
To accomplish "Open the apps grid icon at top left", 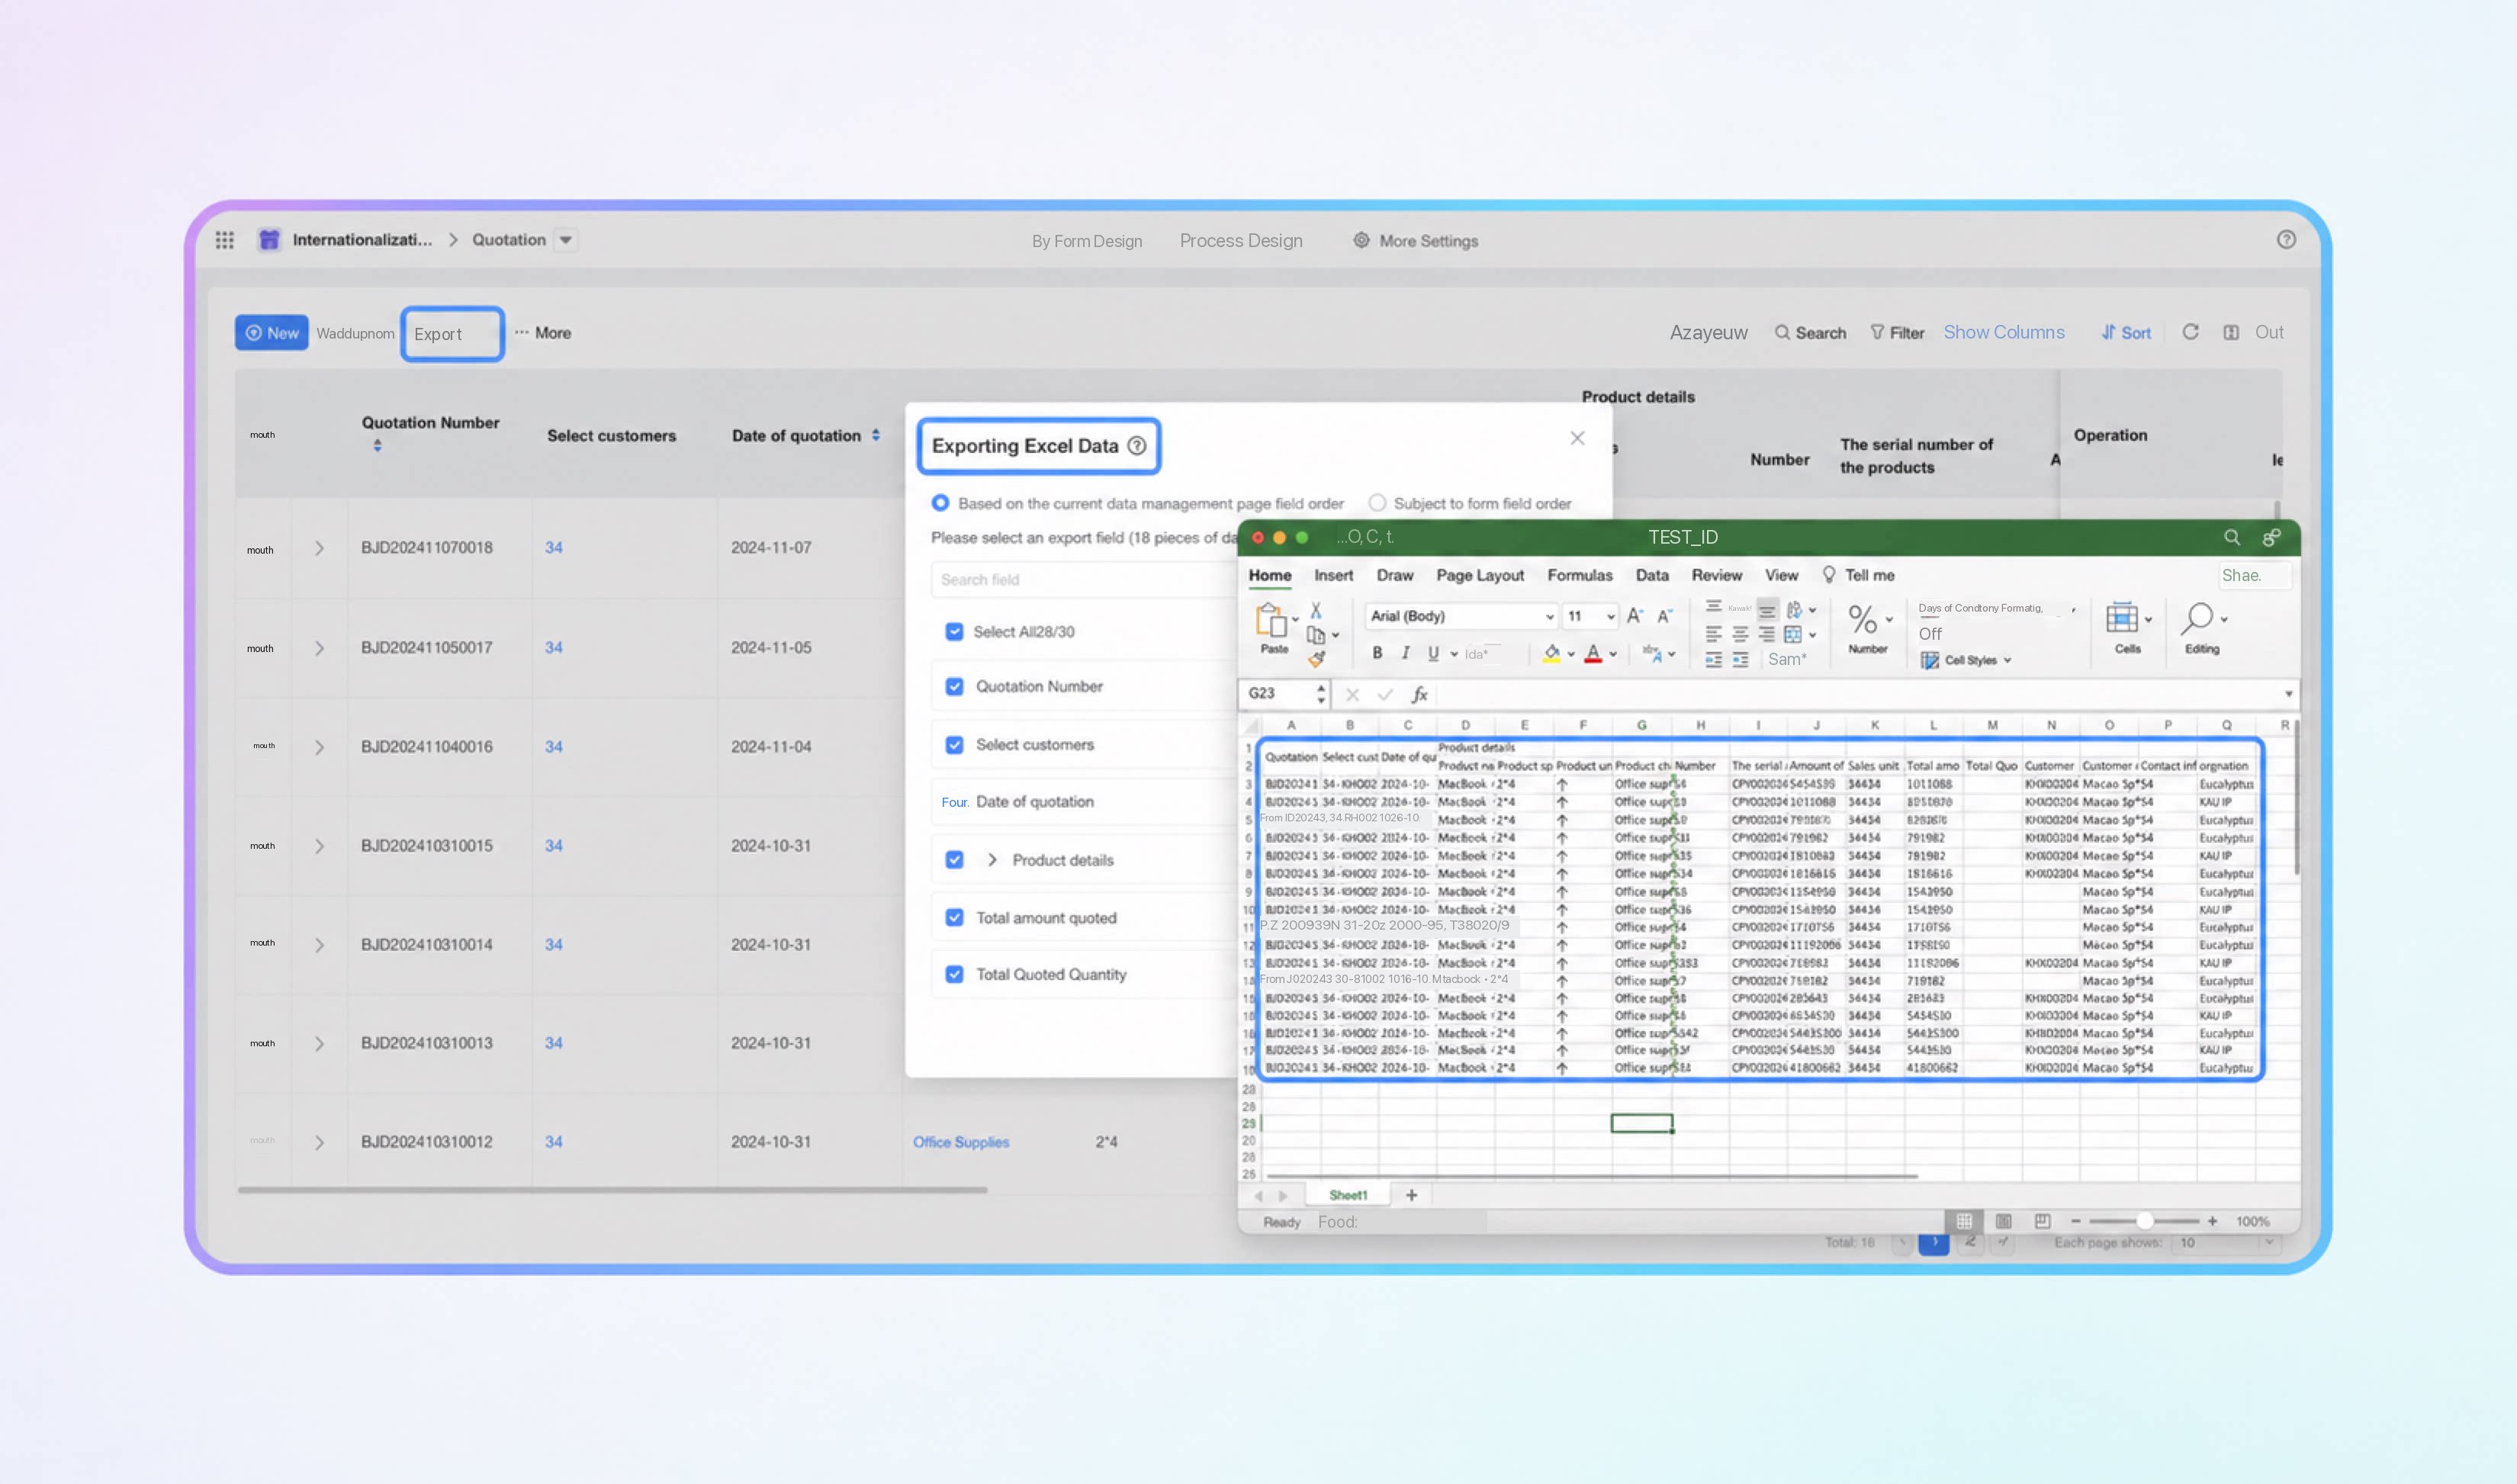I will 225,240.
